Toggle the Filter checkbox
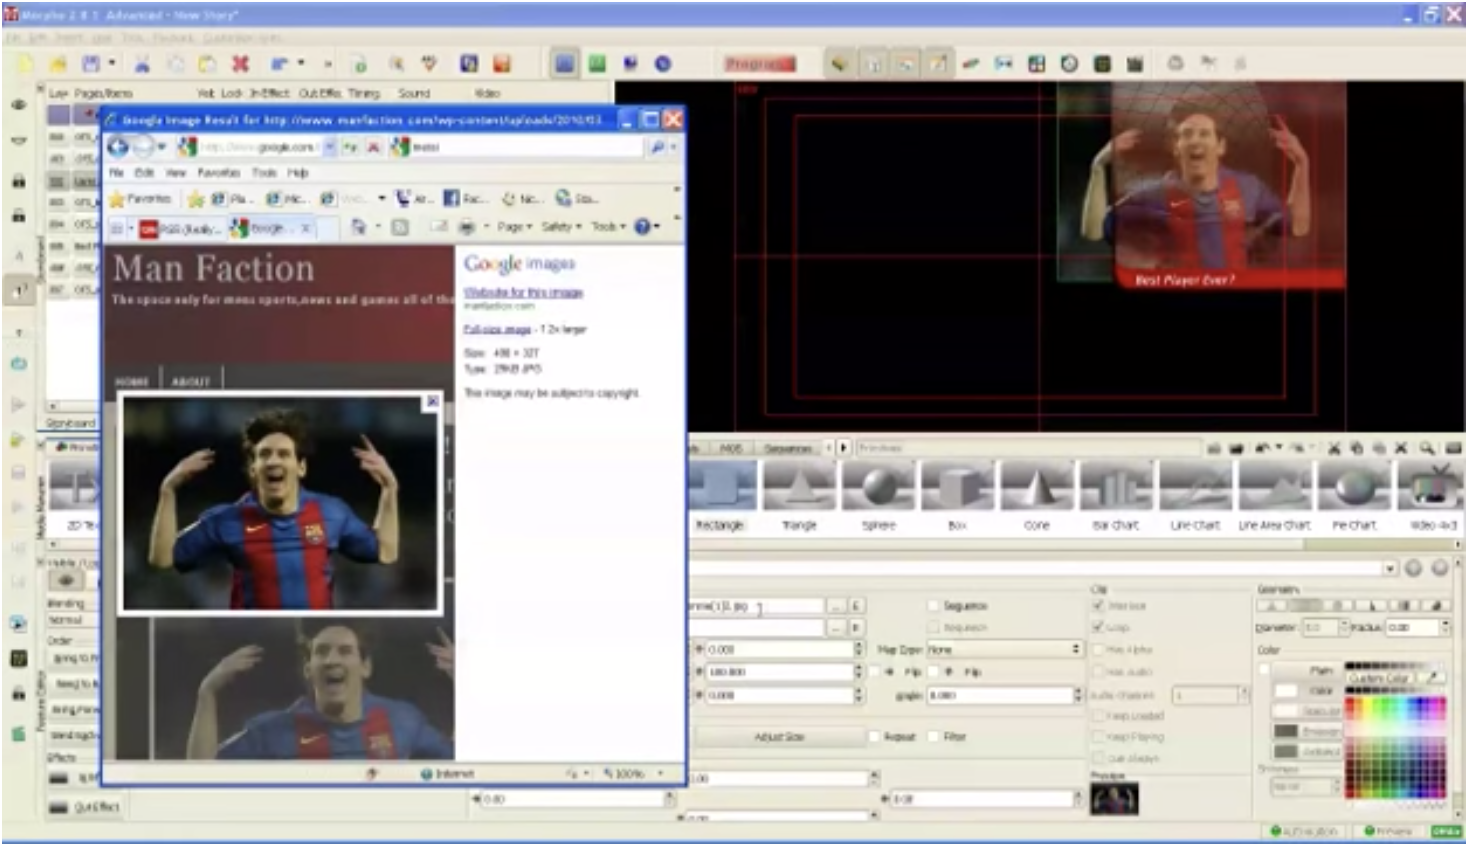This screenshot has height=846, width=1466. coord(933,737)
